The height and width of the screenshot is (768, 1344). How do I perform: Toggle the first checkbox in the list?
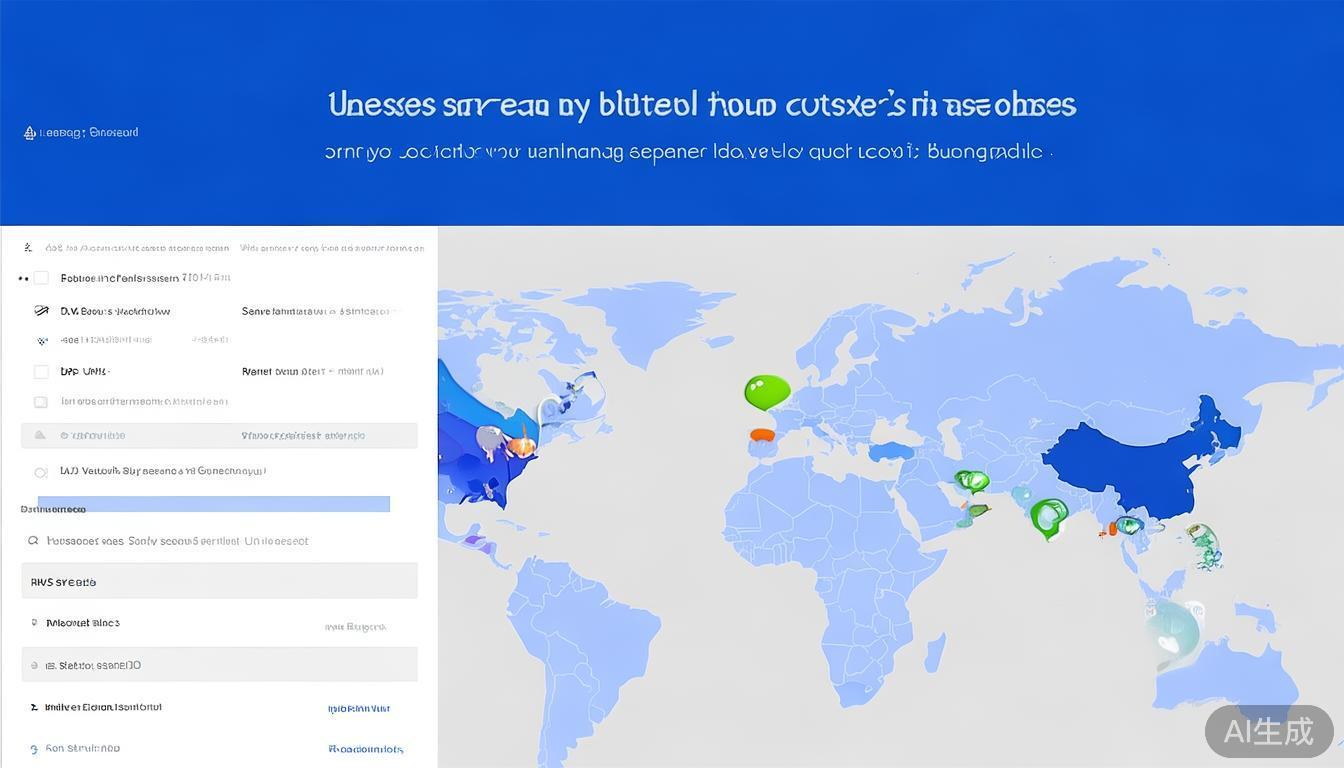point(41,278)
